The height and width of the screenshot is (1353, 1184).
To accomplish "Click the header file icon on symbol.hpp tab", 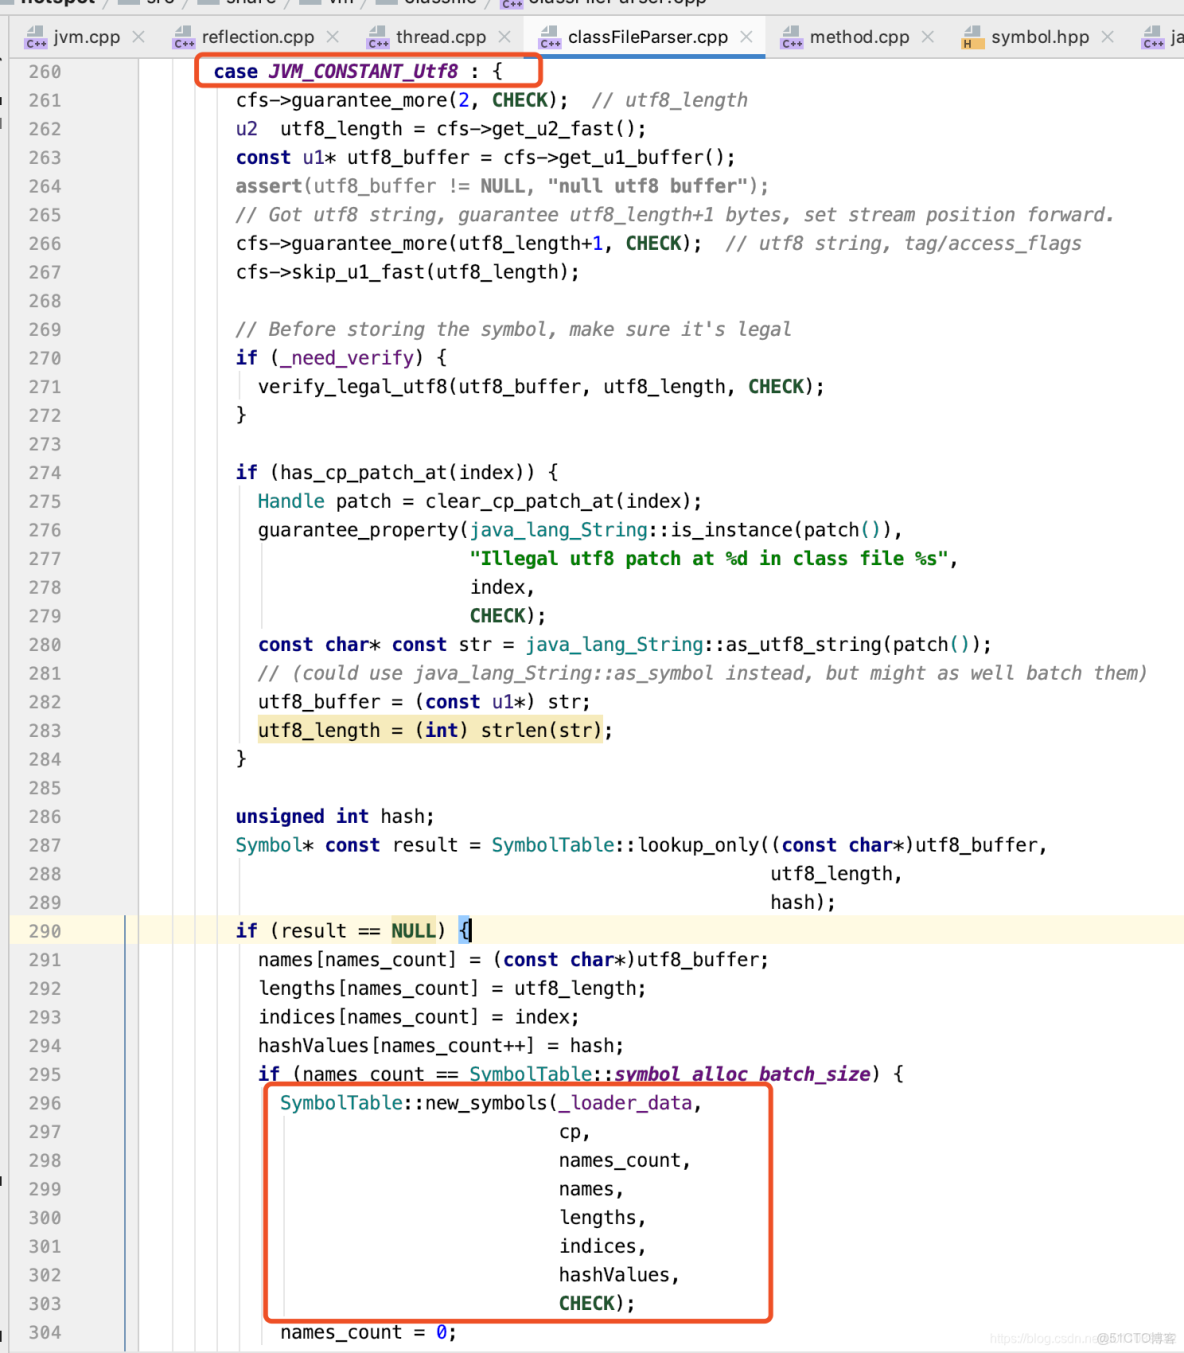I will tap(971, 36).
